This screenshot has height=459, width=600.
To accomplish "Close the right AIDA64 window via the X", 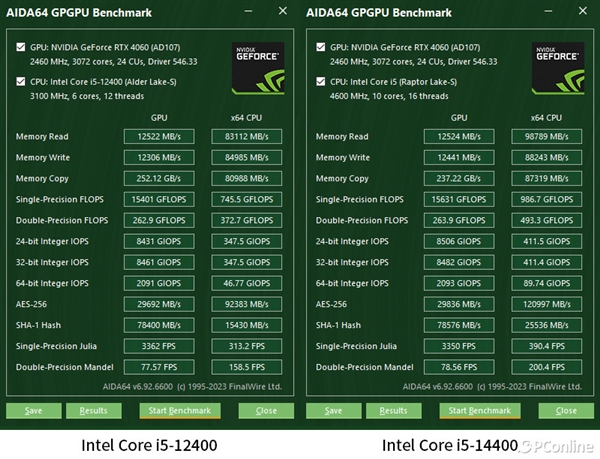I will pyautogui.click(x=583, y=11).
